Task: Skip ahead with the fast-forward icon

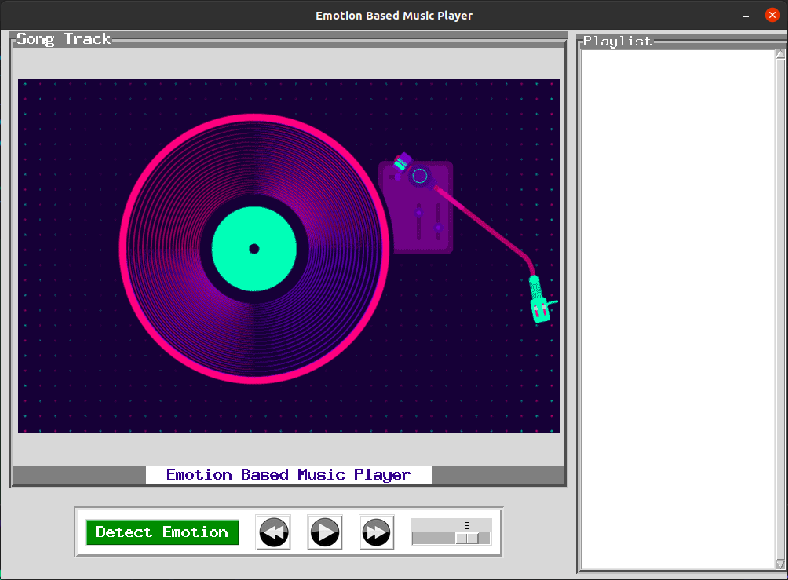Action: point(376,532)
